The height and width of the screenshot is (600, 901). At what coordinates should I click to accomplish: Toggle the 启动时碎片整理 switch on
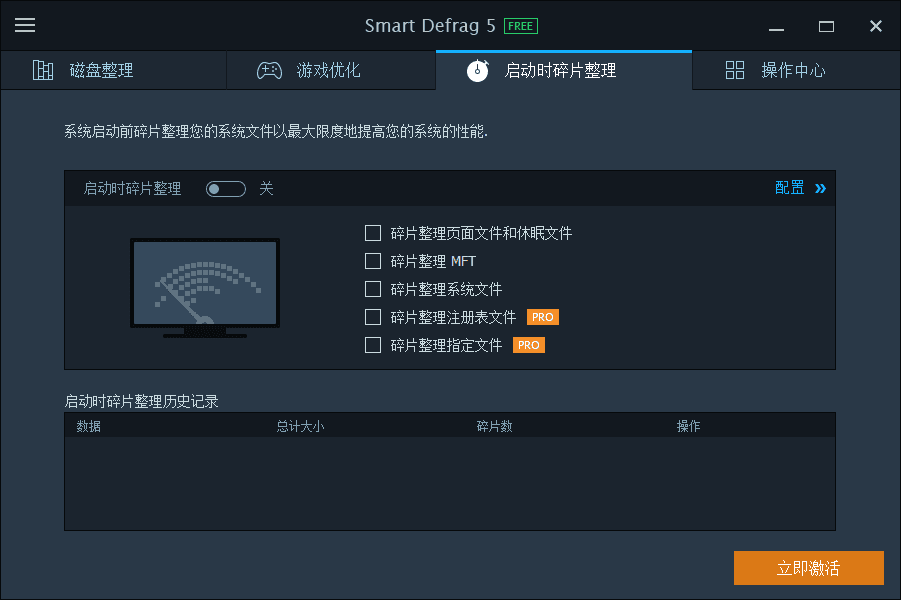pos(225,189)
